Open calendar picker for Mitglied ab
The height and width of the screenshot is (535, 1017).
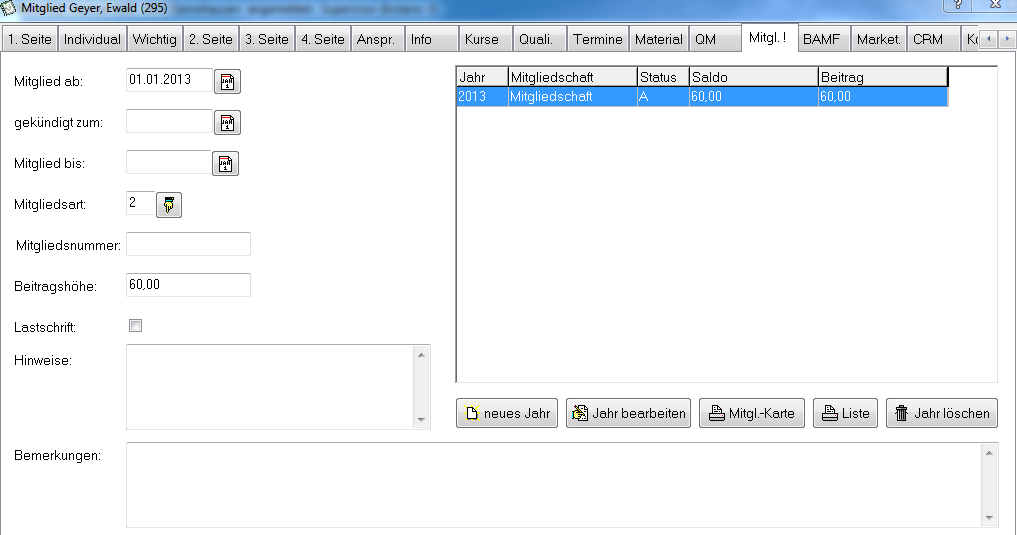(x=227, y=82)
